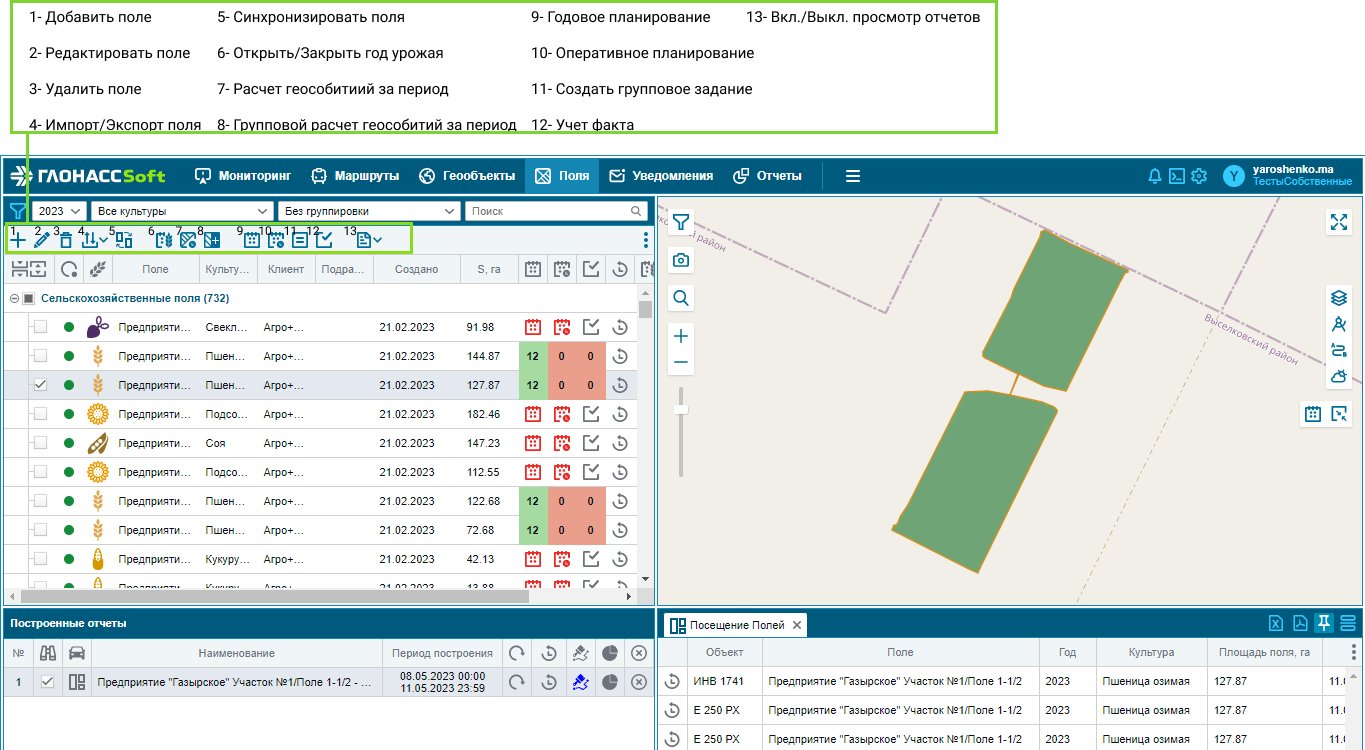Go to the Уведомления section
Image resolution: width=1365 pixels, height=750 pixels.
coord(661,176)
